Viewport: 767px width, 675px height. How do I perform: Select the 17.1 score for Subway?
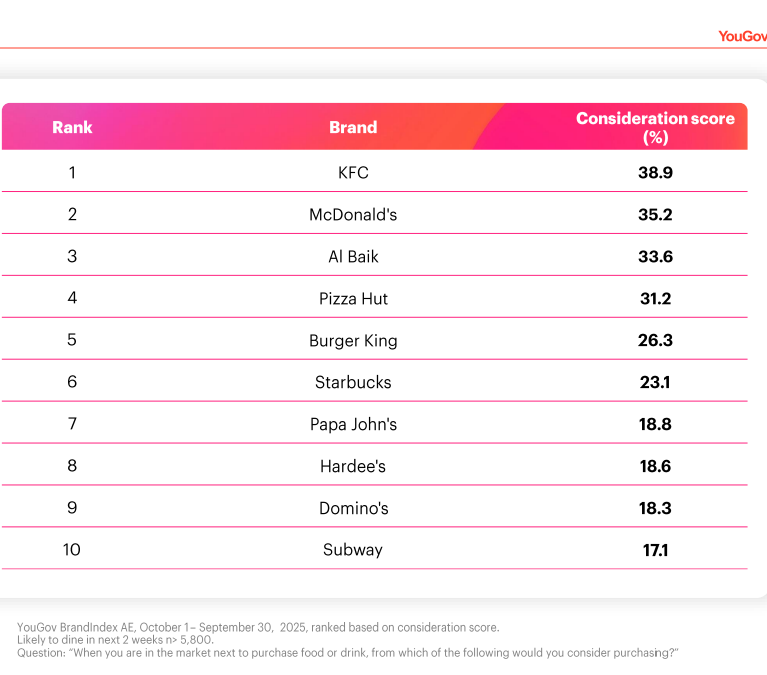point(655,549)
